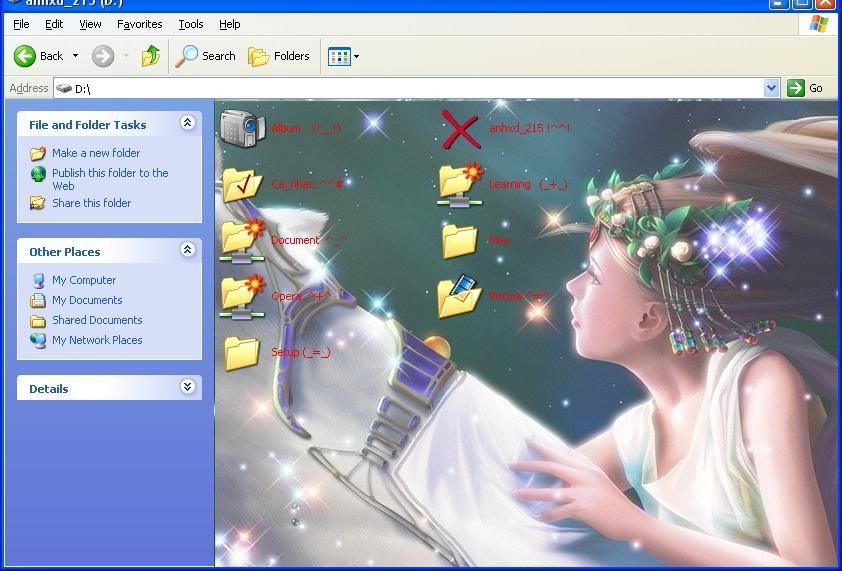Select the Document network folder icon
Image resolution: width=842 pixels, height=571 pixels.
pos(242,241)
